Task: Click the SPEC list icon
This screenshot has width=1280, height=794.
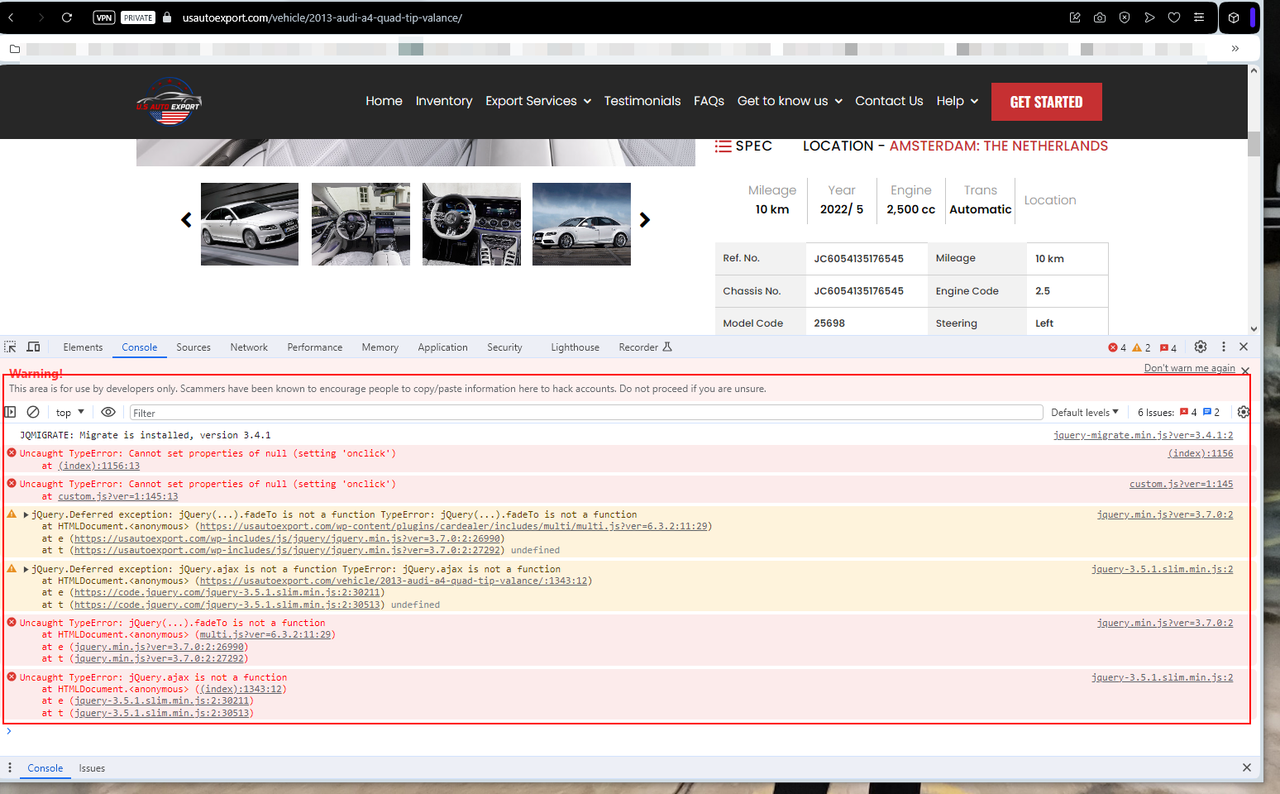Action: coord(722,146)
